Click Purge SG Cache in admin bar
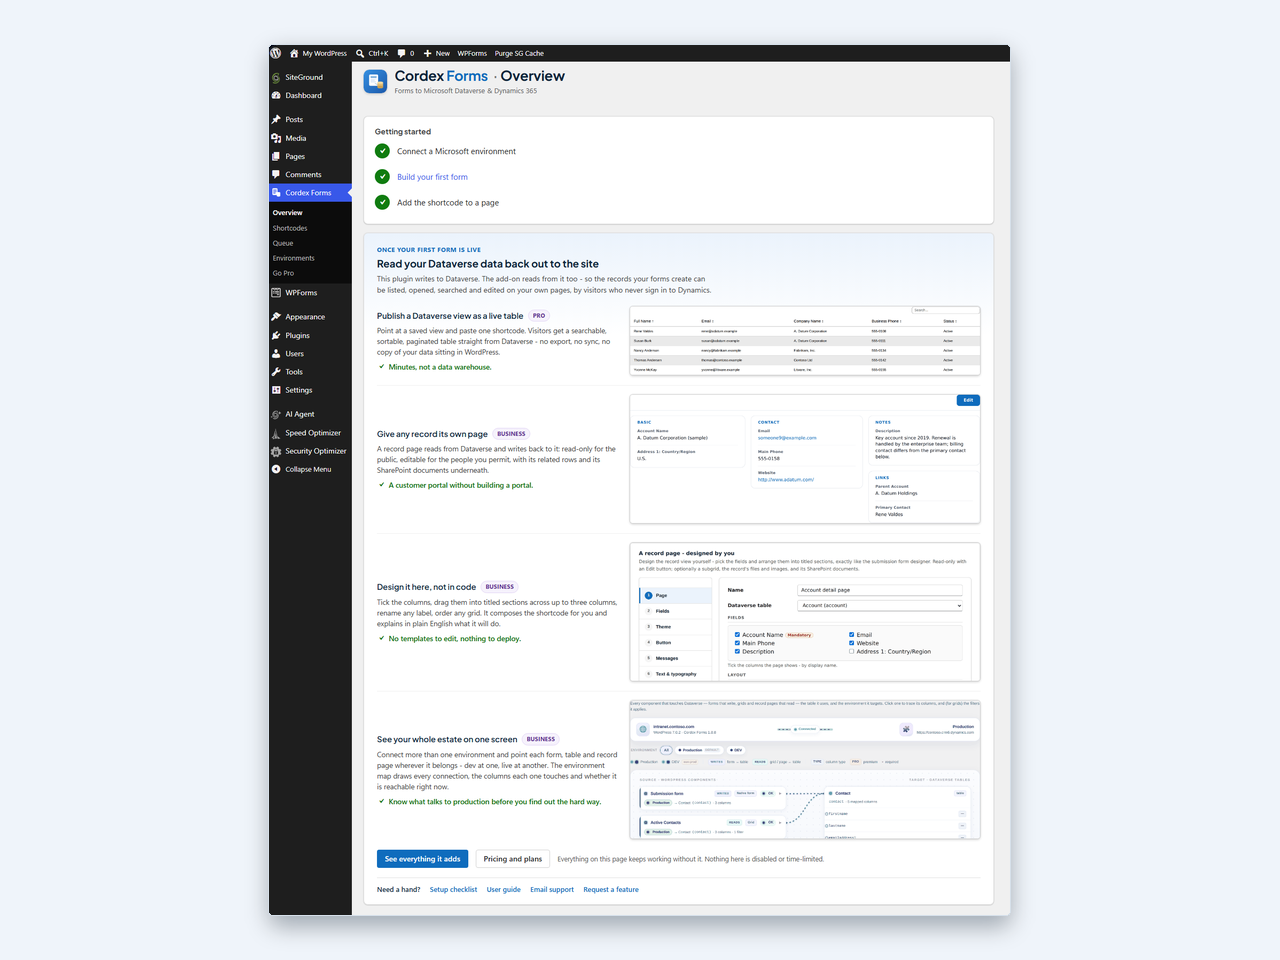 (x=519, y=53)
